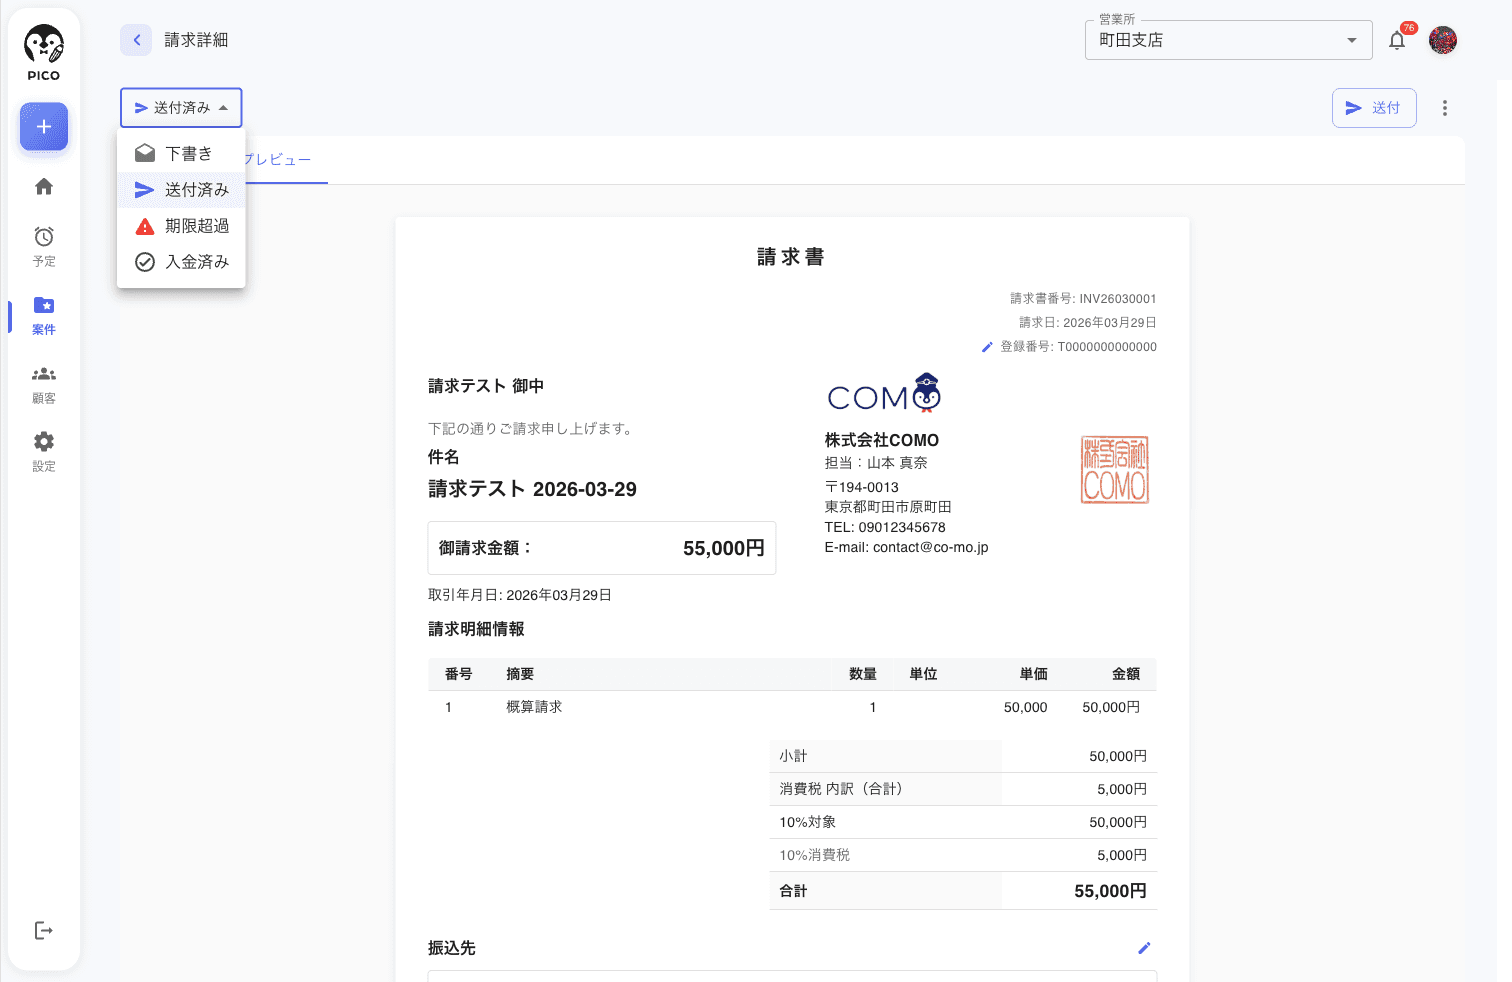Viewport: 1512px width, 982px height.
Task: Open 設定 settings gear in sidebar
Action: (44, 452)
